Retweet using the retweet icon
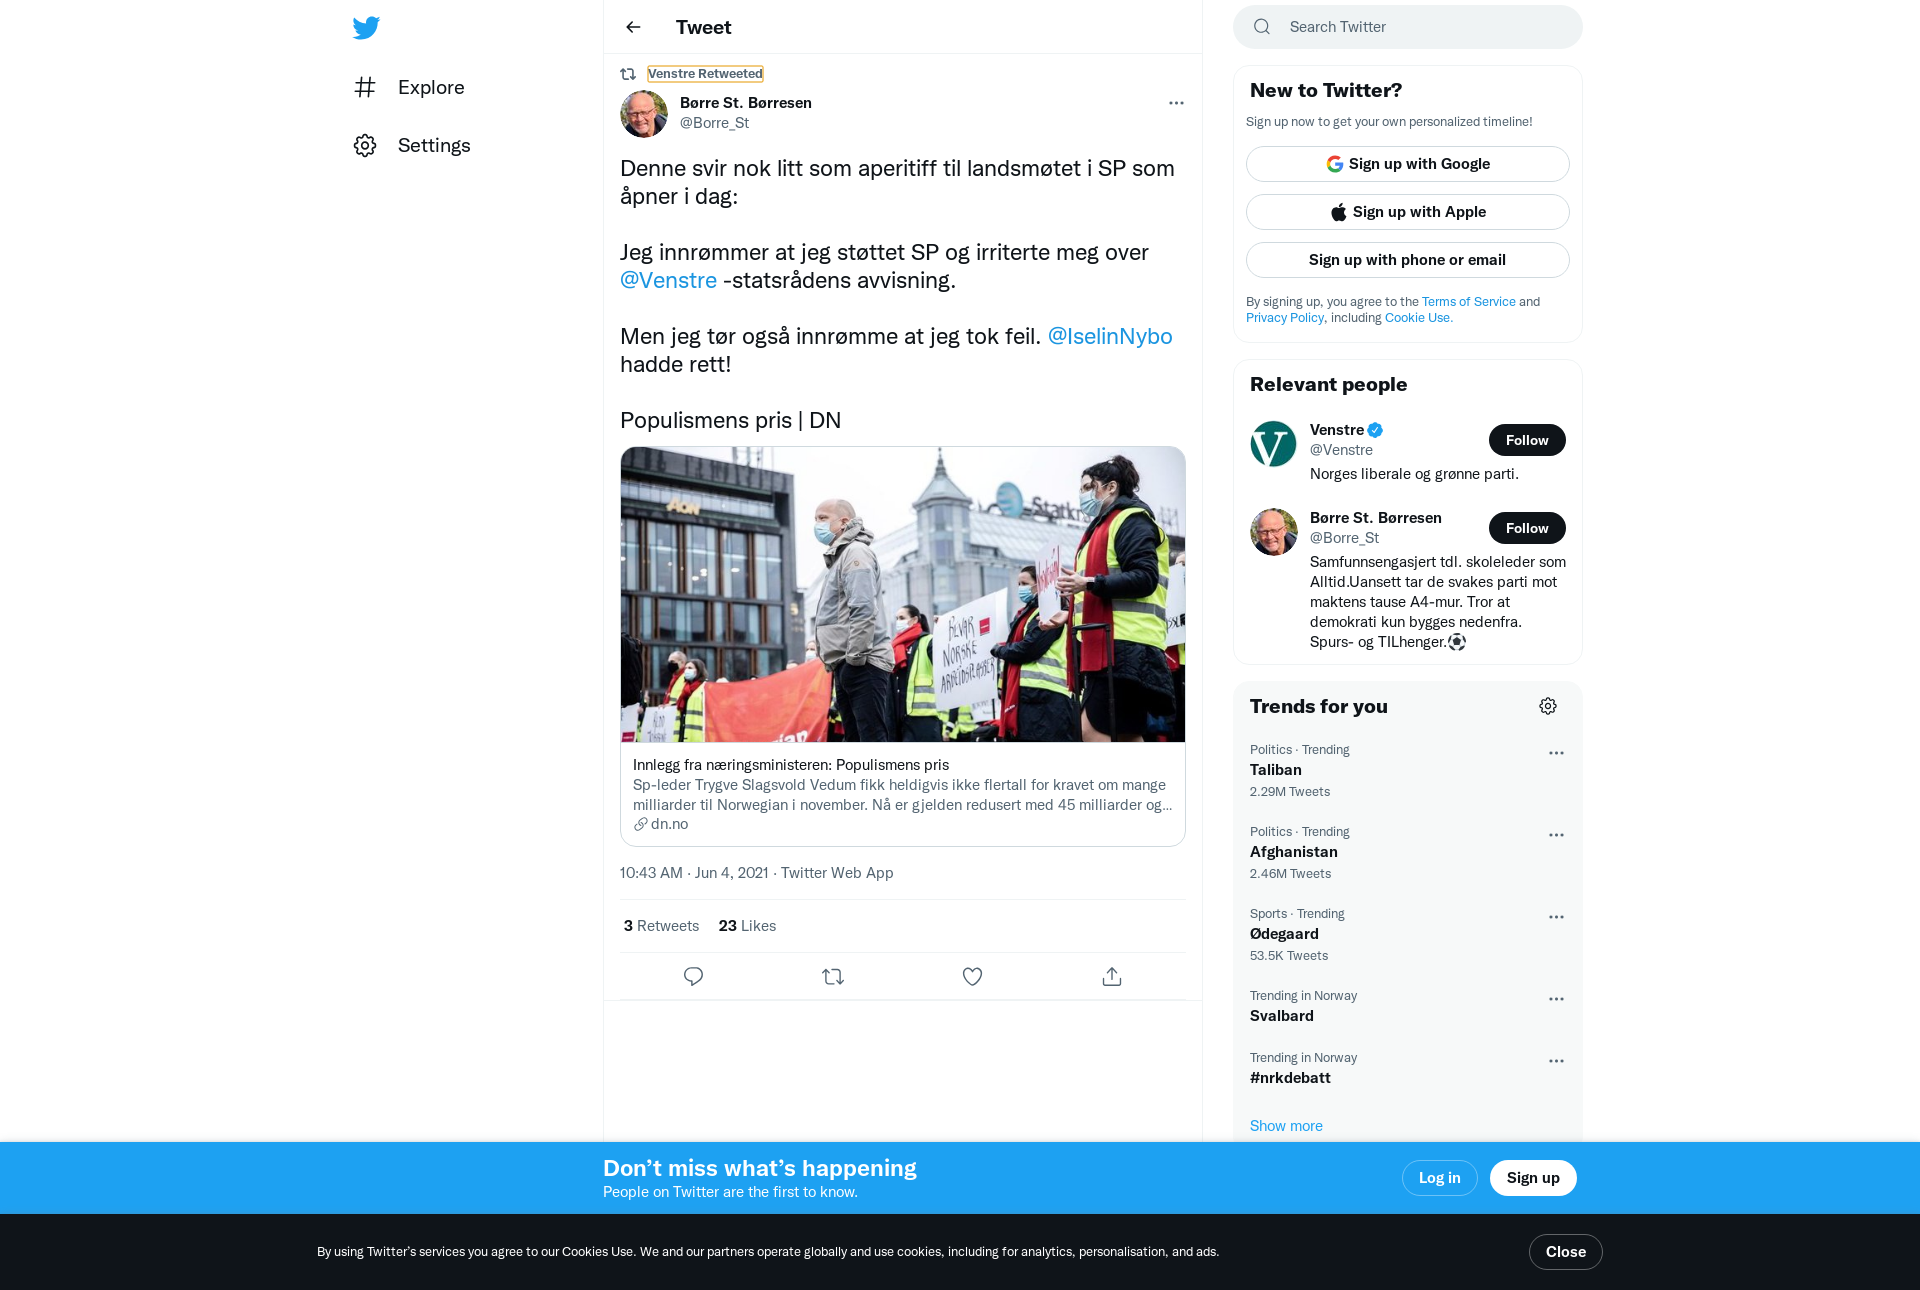The height and width of the screenshot is (1290, 1920). 833,976
